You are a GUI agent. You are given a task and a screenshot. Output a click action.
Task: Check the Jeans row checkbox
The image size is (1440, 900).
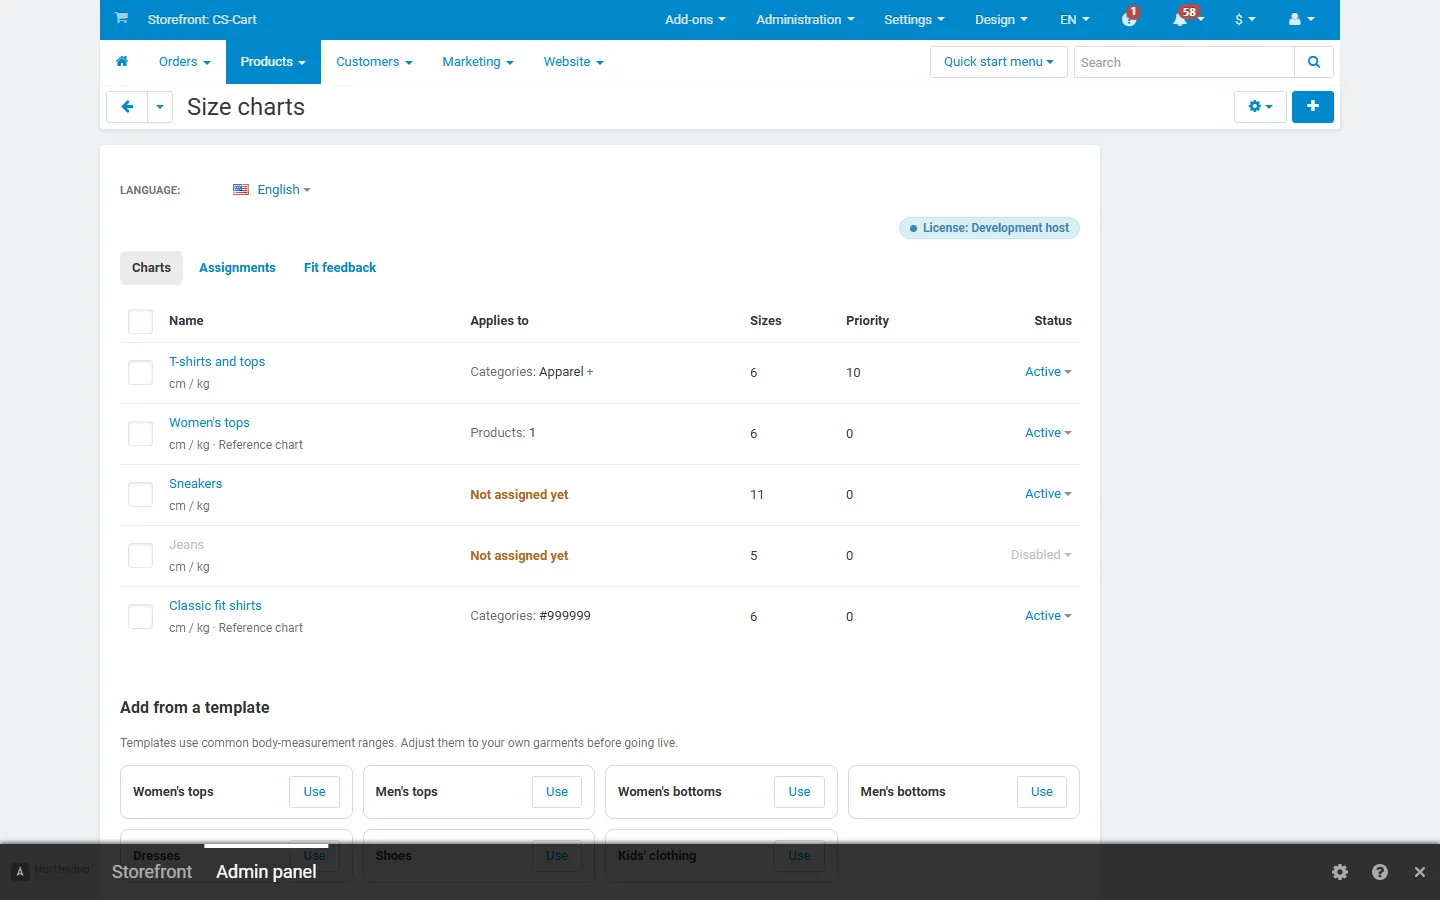coord(141,556)
